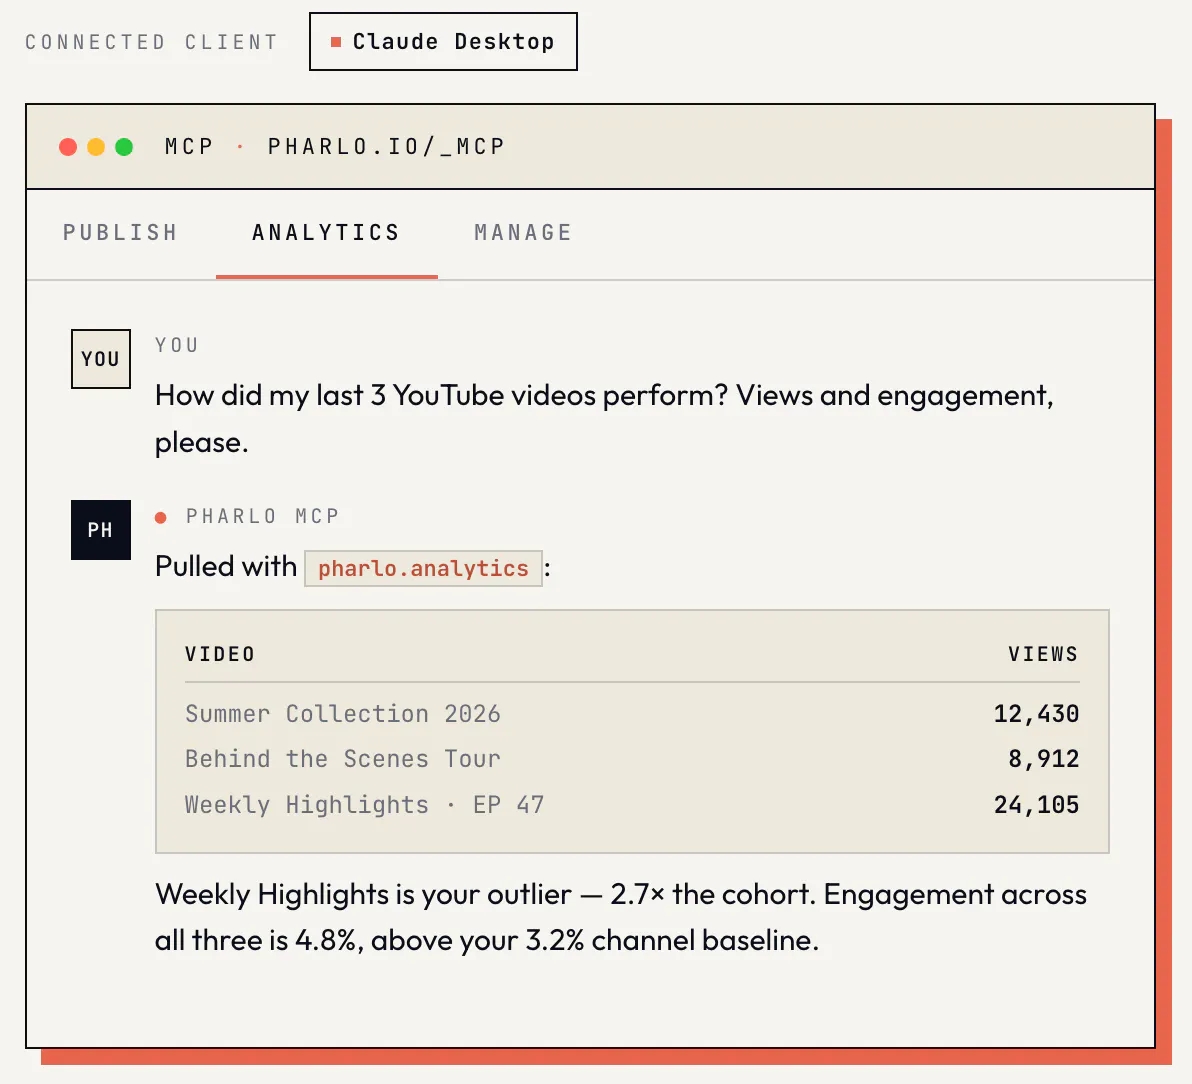Click the VIEWS column header
Image resolution: width=1192 pixels, height=1084 pixels.
1043,655
